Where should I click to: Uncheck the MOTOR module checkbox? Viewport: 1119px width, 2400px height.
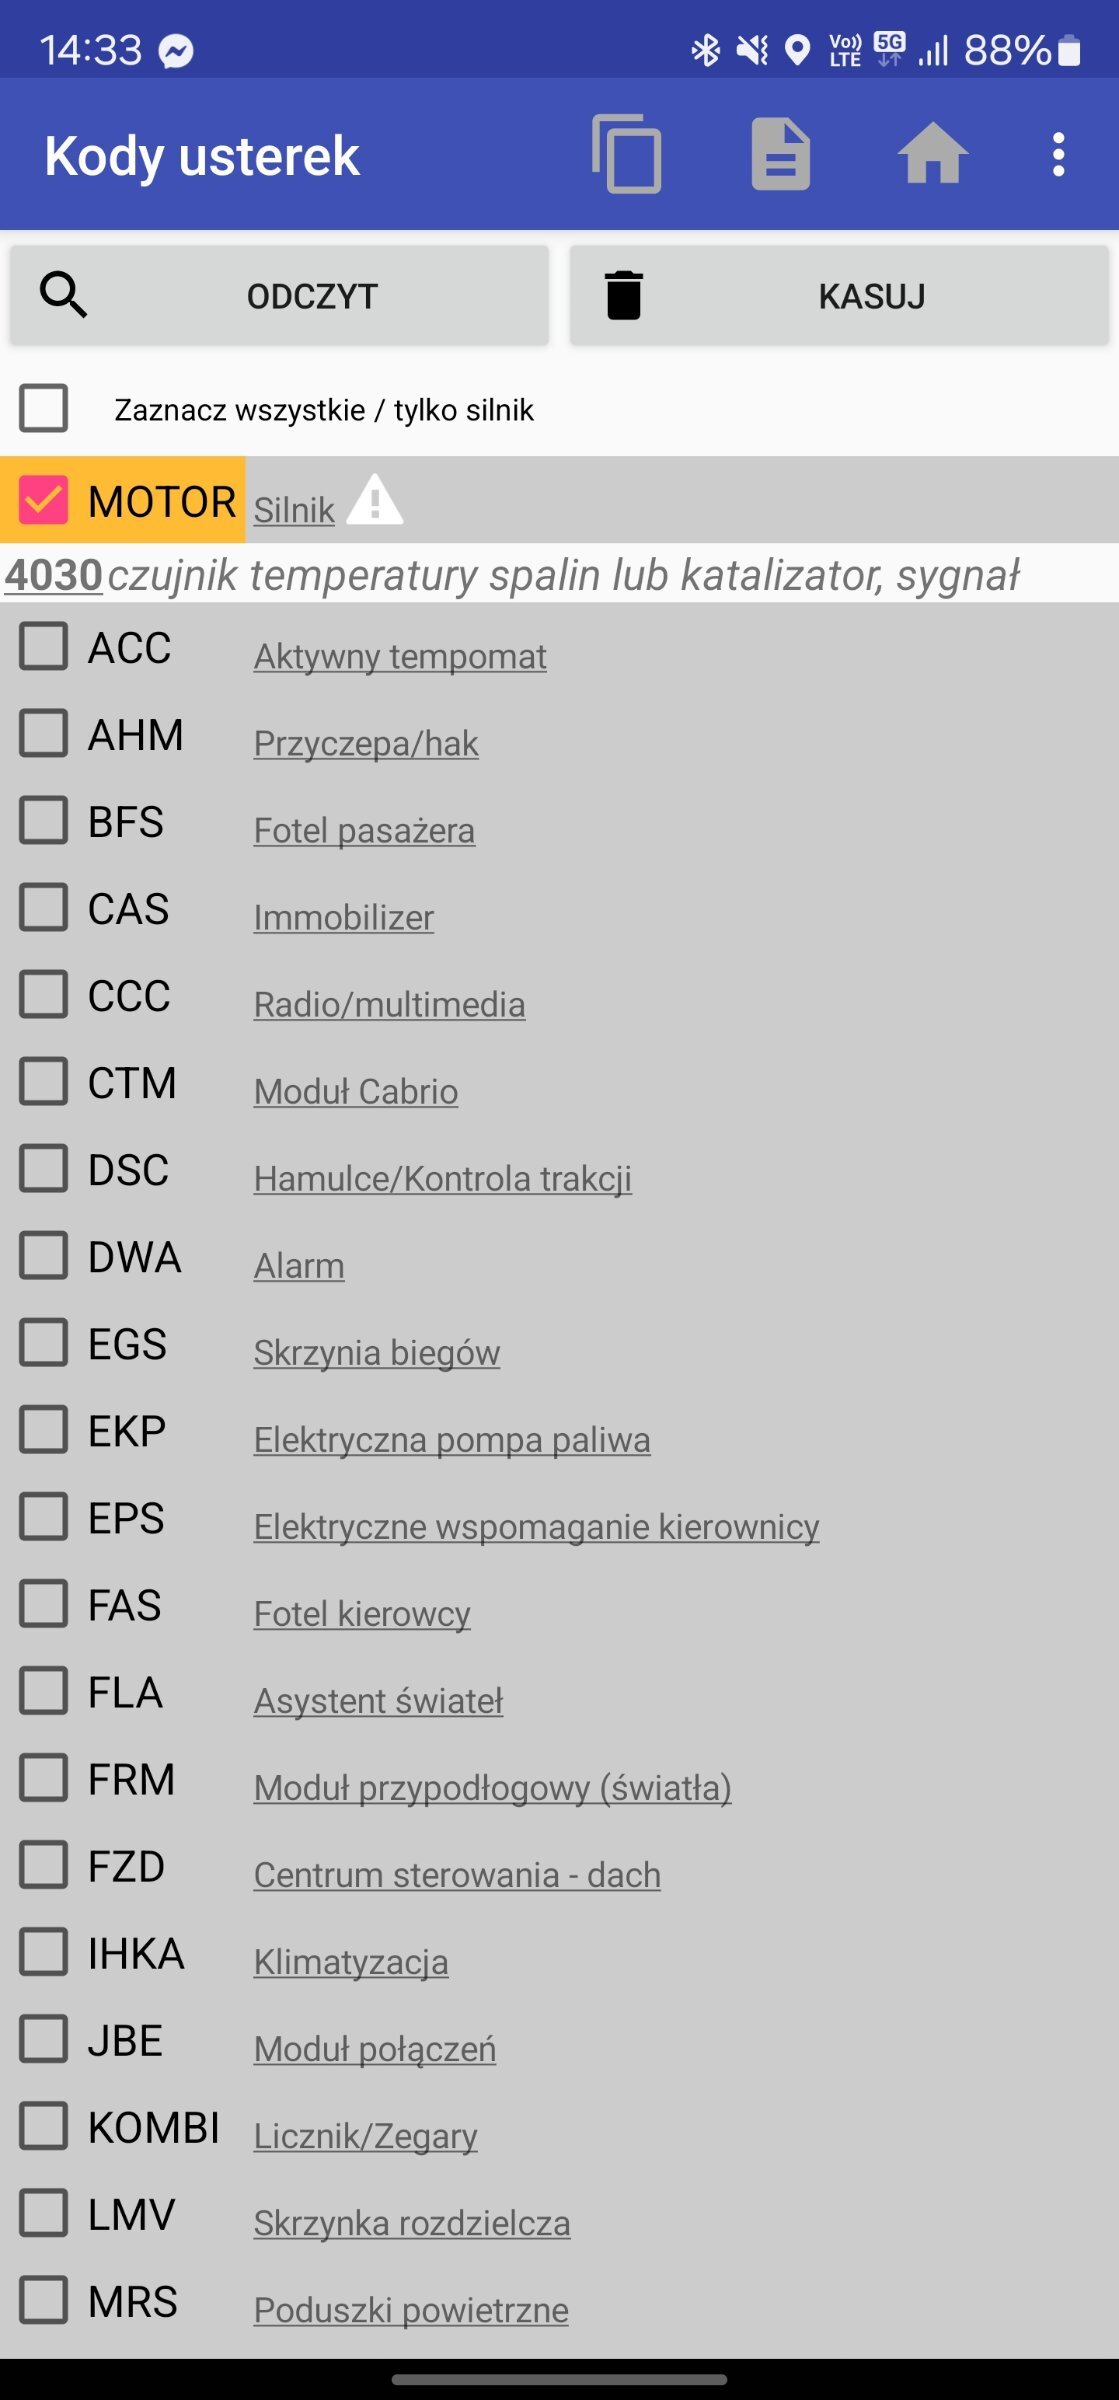coord(44,499)
